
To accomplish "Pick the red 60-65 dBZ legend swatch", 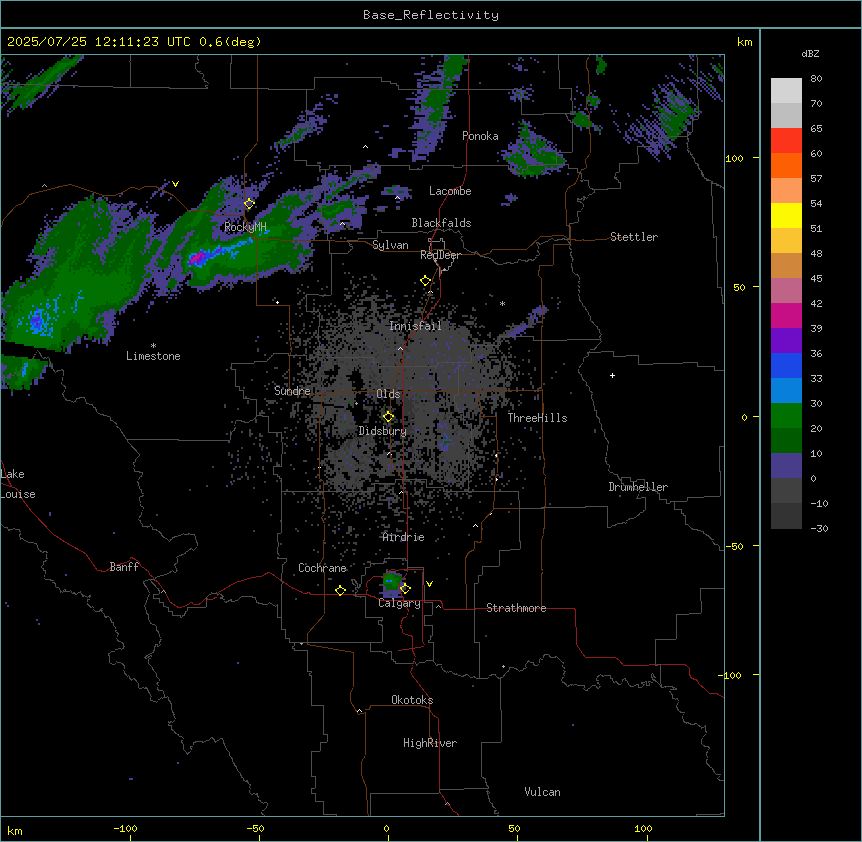I will point(786,140).
